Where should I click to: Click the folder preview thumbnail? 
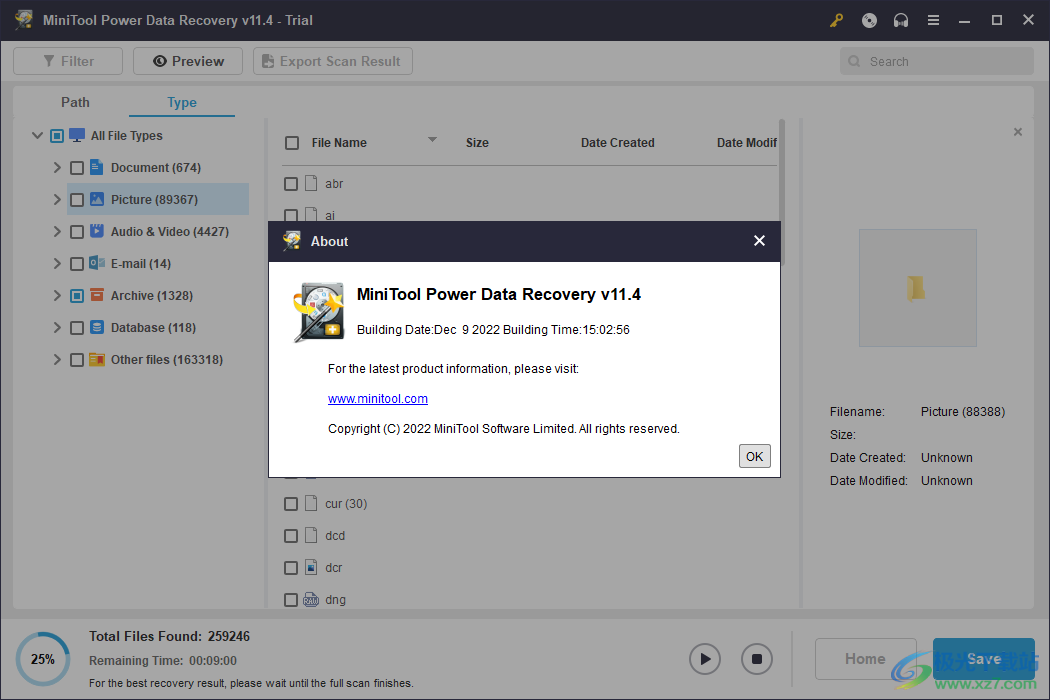click(x=917, y=288)
